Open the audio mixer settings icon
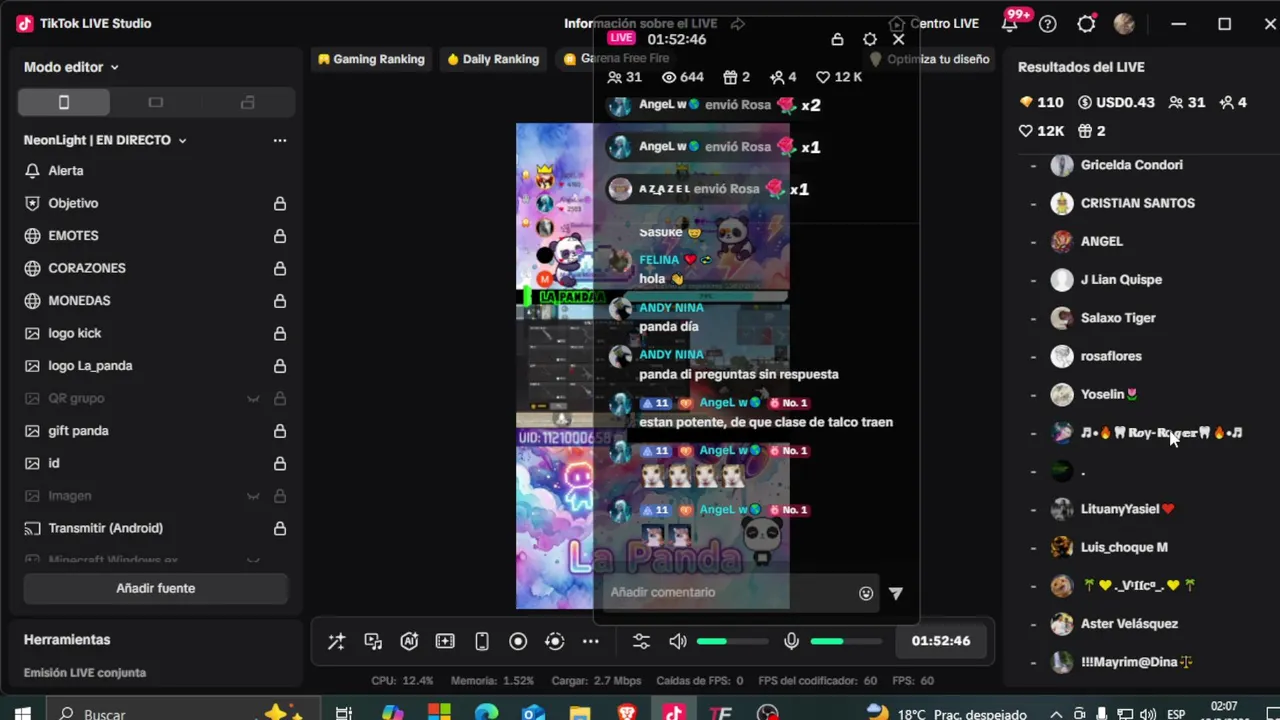This screenshot has width=1280, height=720. coord(641,642)
